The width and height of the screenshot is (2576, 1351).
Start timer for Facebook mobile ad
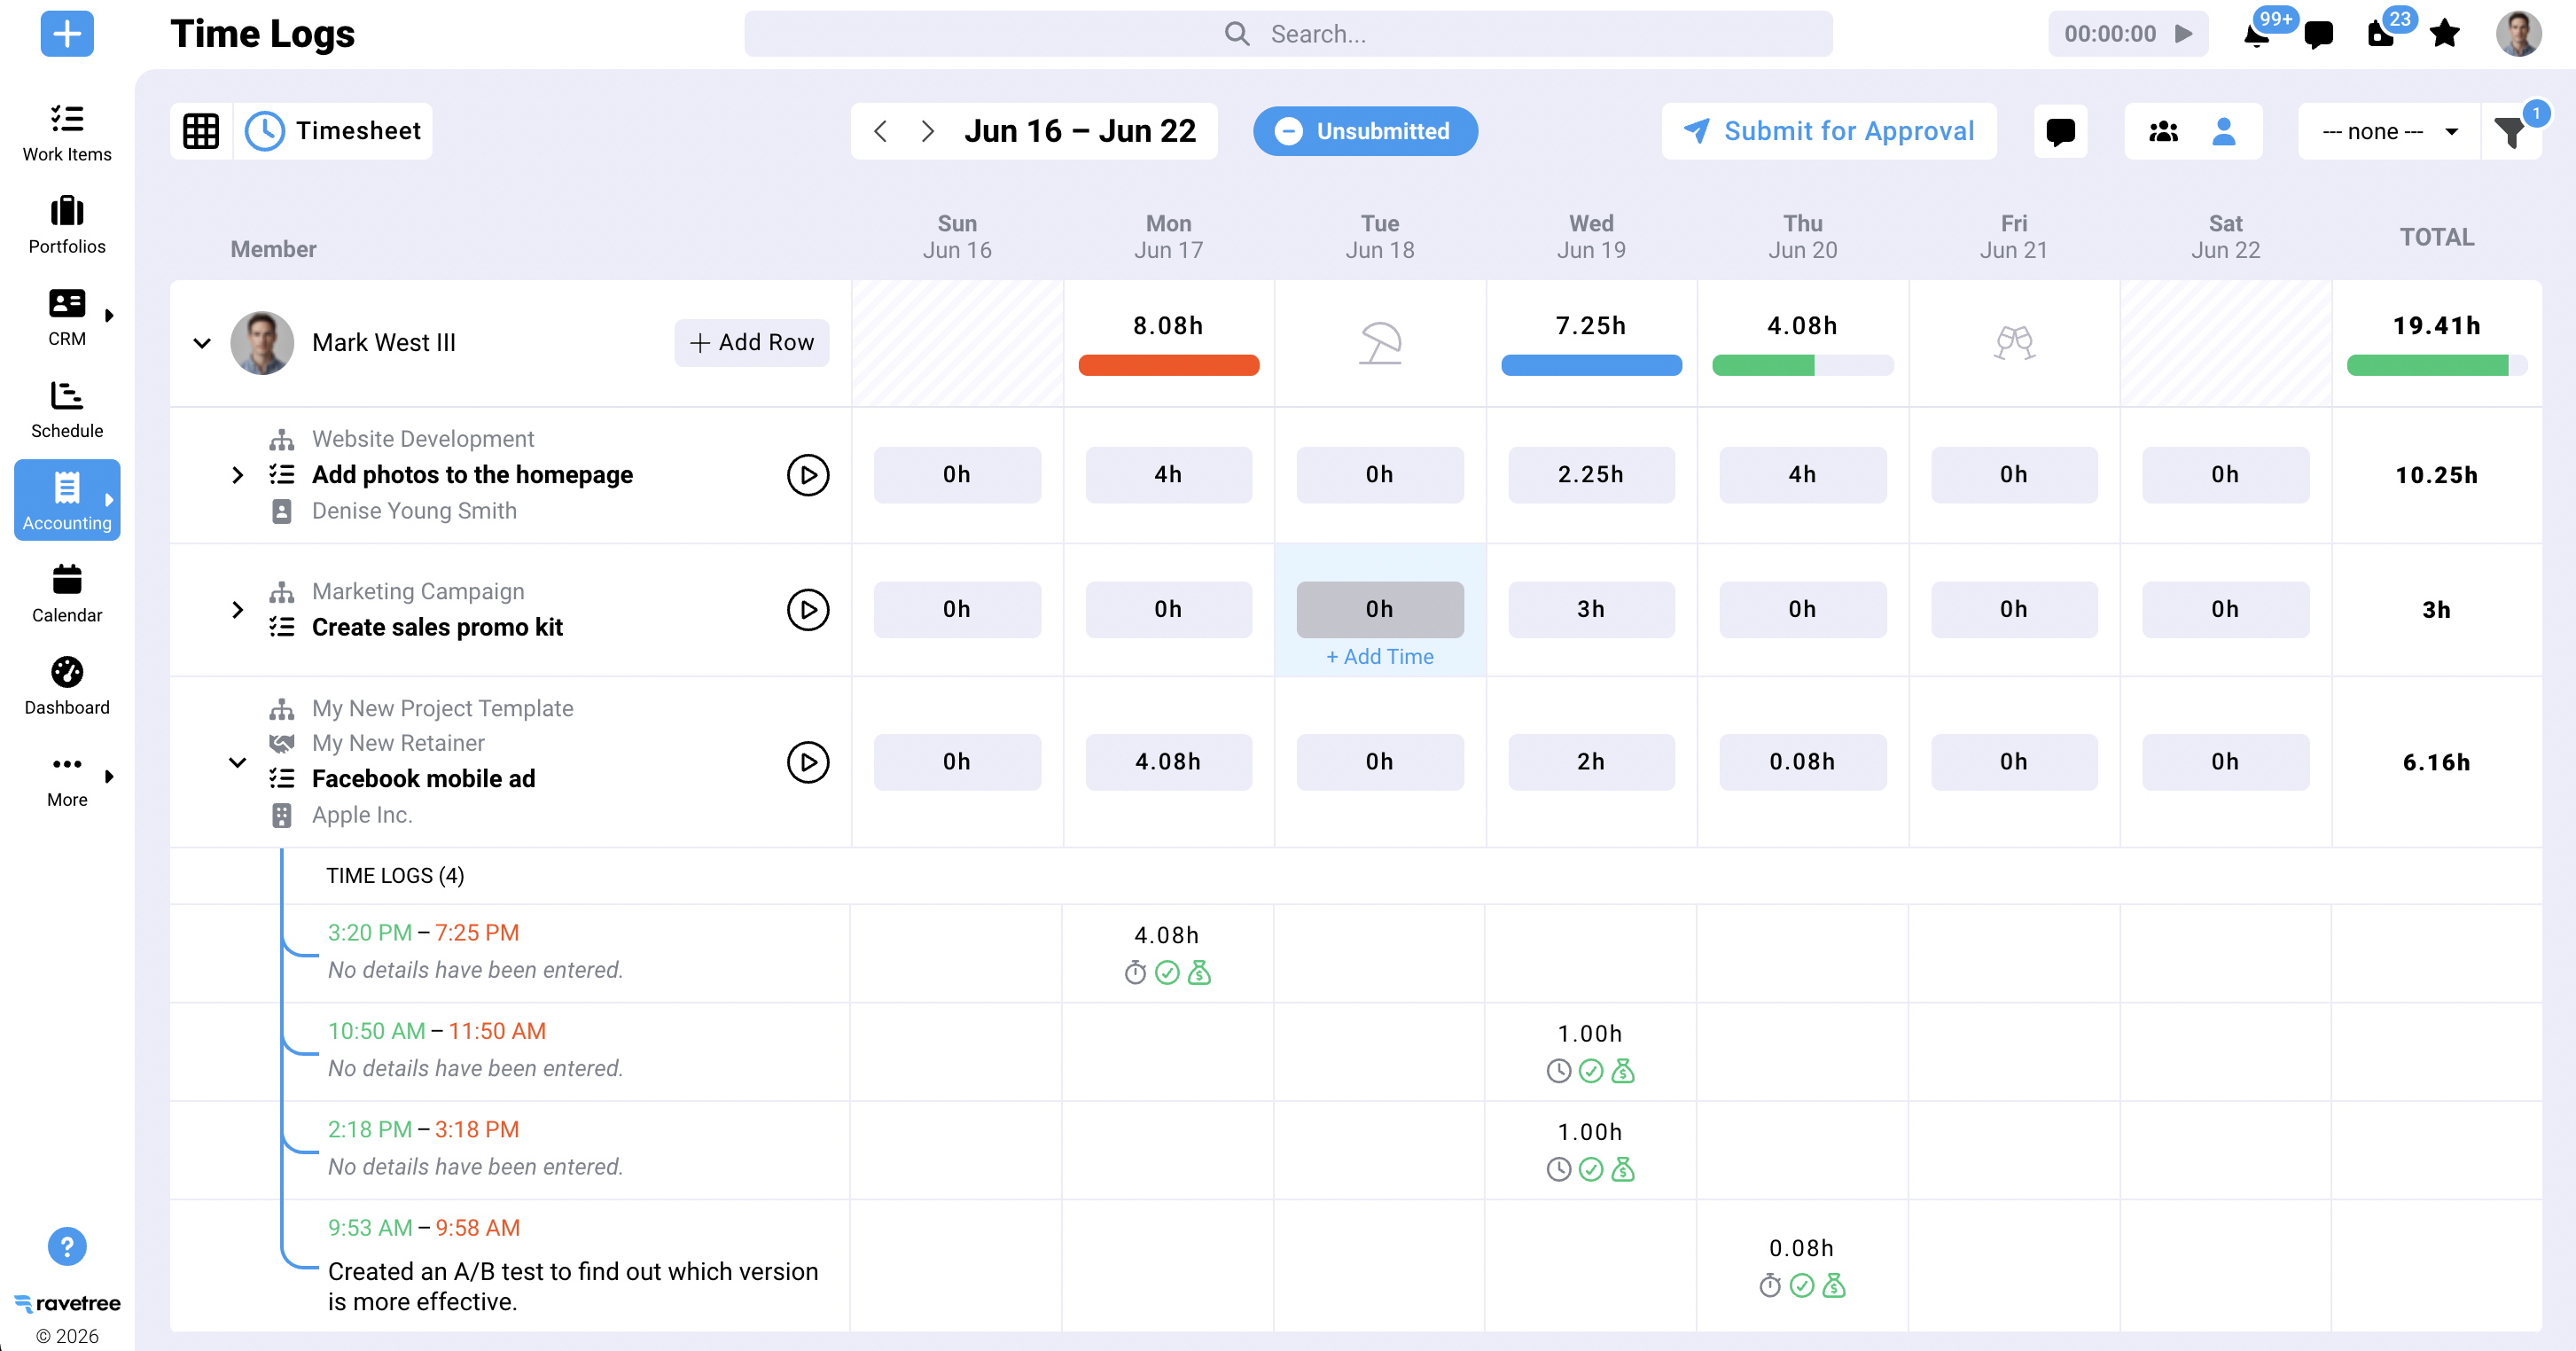807,762
